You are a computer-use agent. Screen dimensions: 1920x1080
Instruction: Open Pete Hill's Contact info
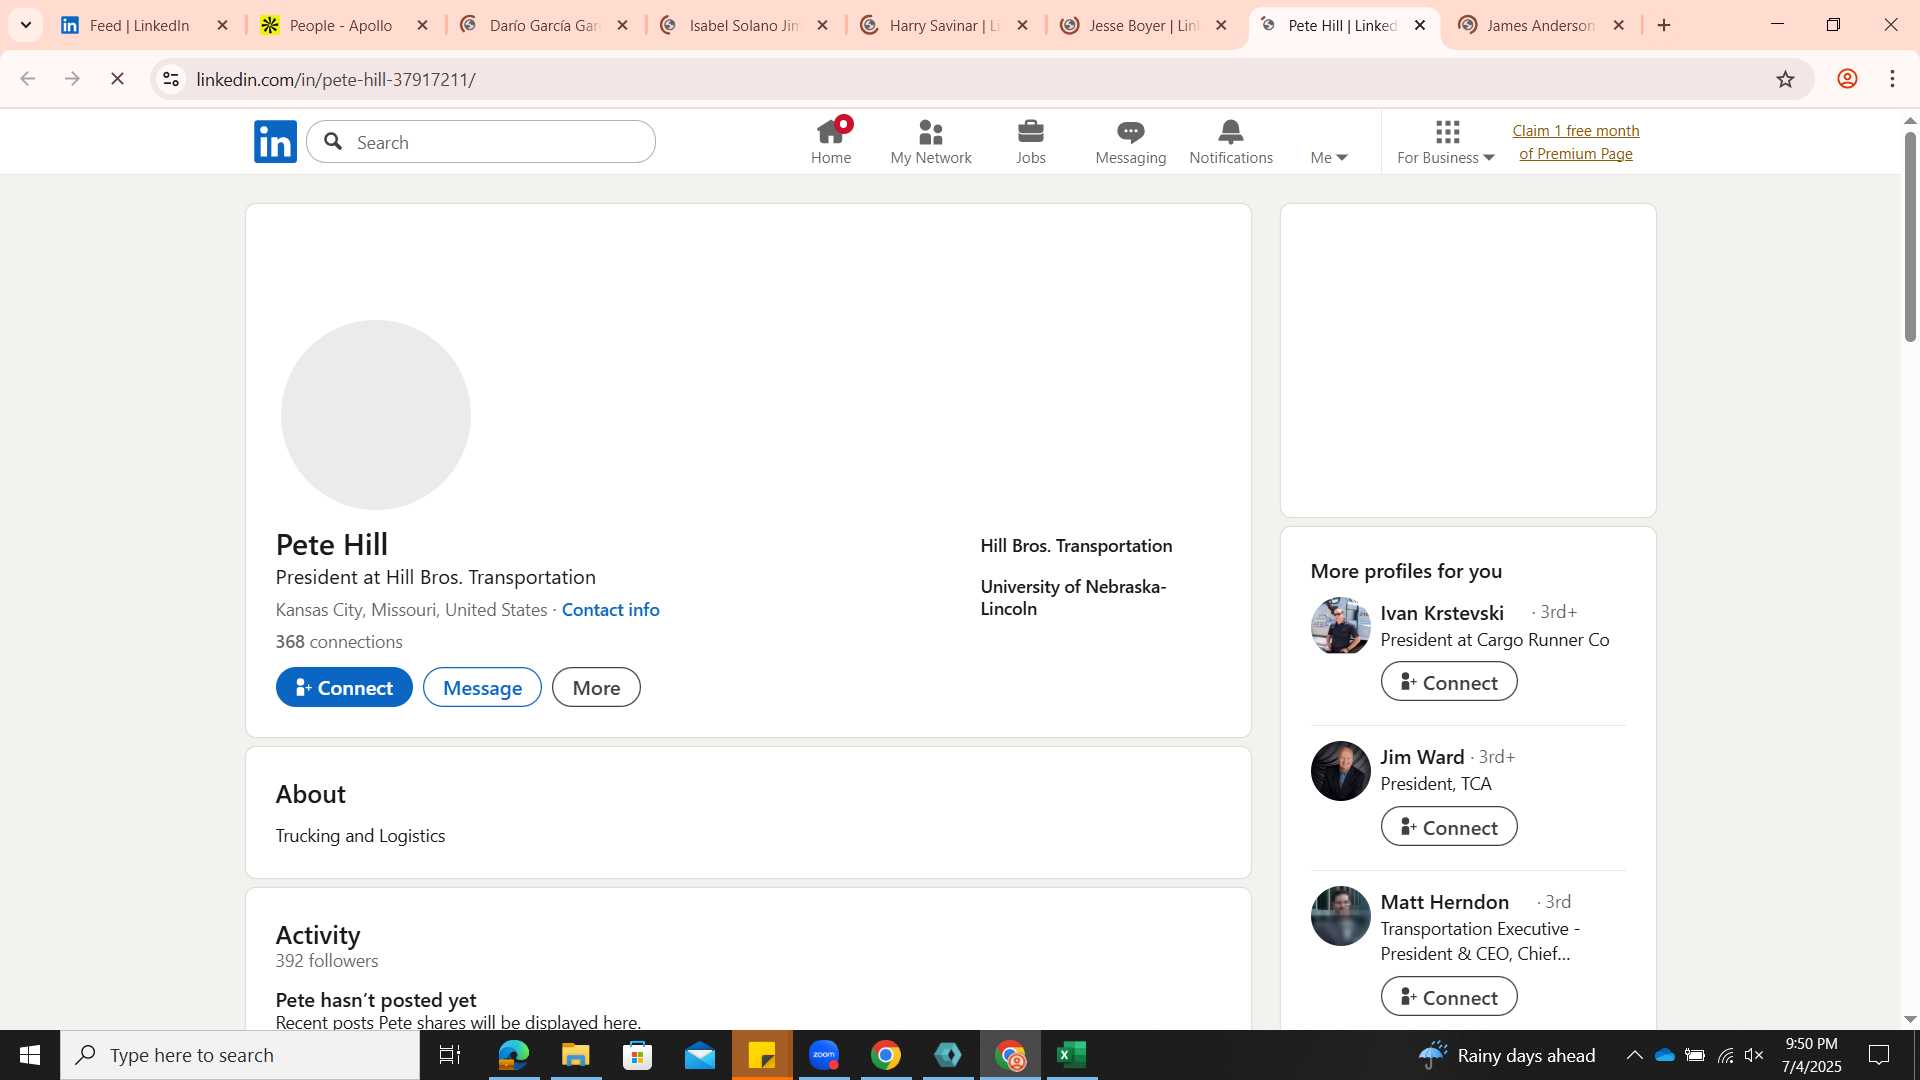click(610, 609)
